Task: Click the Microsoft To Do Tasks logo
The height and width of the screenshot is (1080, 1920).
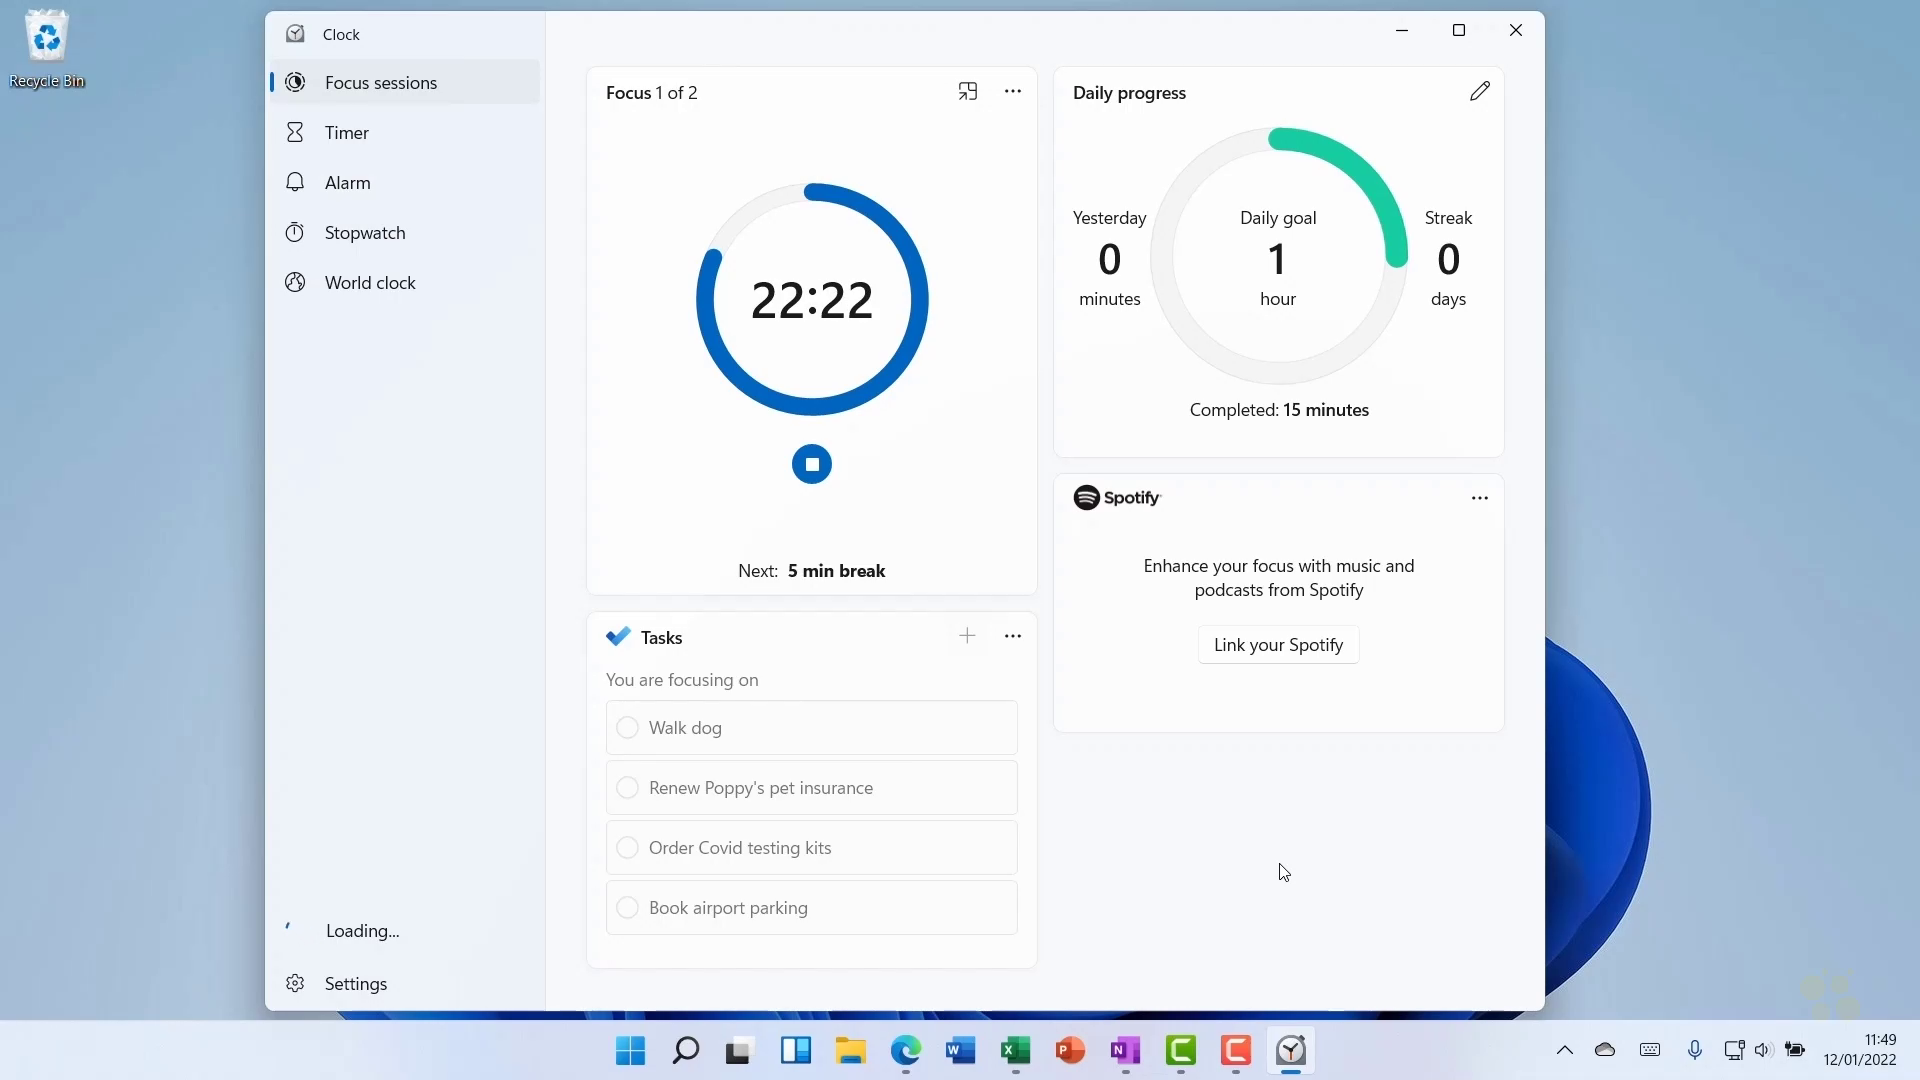Action: tap(618, 637)
